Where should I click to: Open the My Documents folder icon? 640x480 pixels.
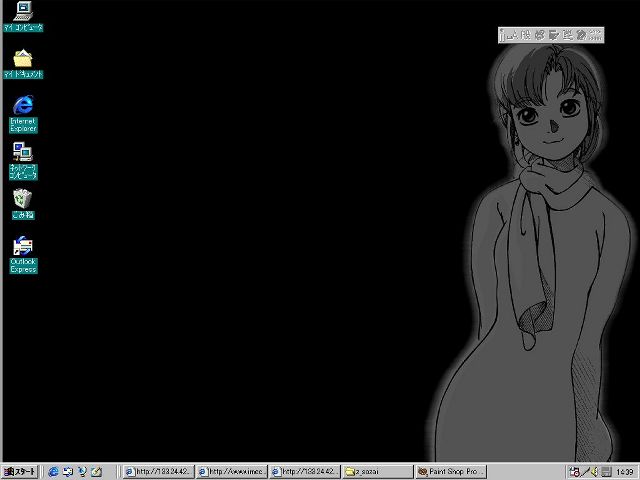pyautogui.click(x=23, y=59)
